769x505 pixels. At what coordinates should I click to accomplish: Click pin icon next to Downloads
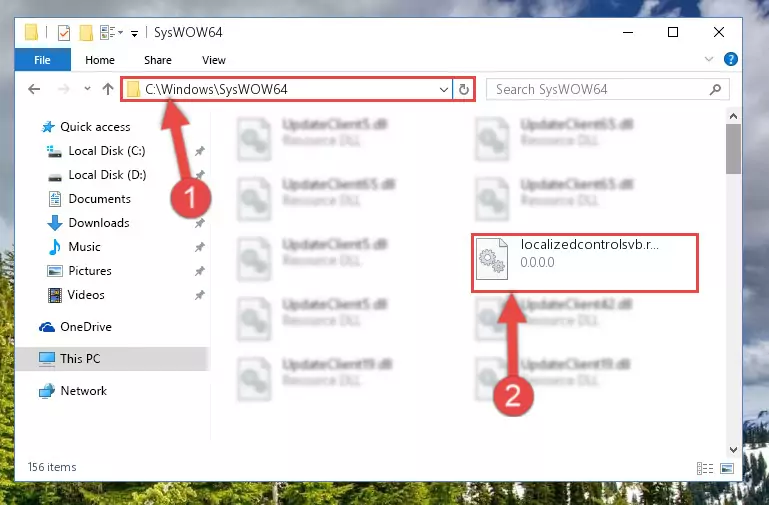(200, 223)
